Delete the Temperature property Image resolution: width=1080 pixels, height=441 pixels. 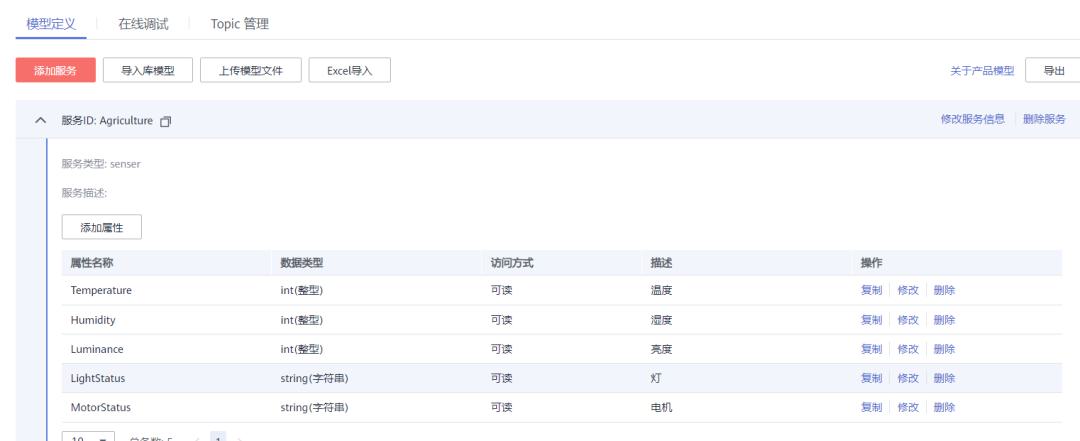tap(944, 290)
